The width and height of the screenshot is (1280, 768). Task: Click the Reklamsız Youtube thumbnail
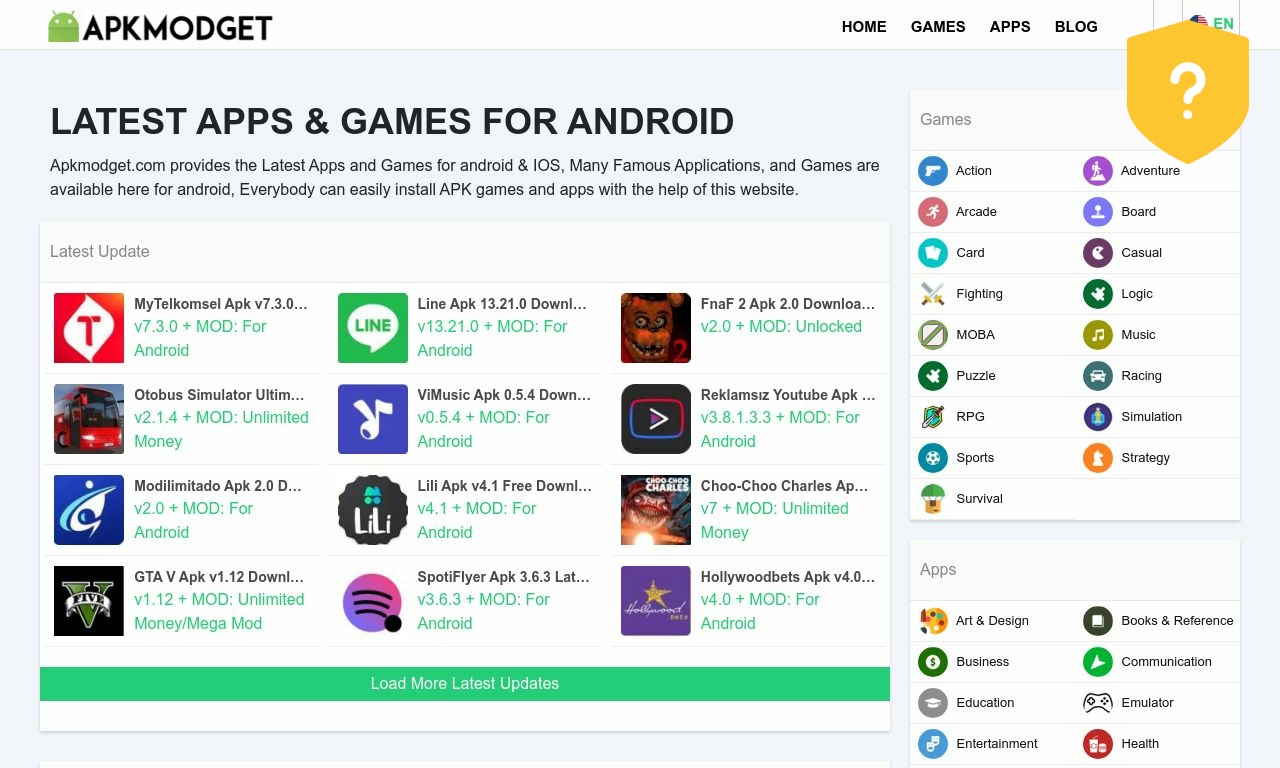[656, 419]
